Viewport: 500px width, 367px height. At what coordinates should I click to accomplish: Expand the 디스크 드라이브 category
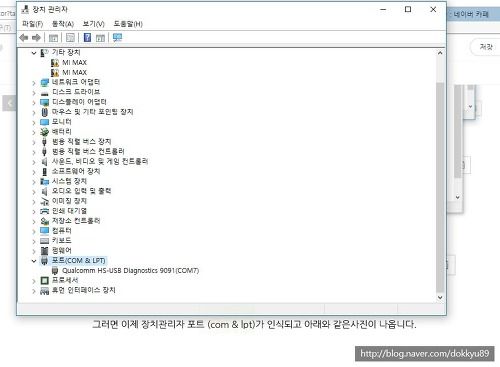point(34,93)
